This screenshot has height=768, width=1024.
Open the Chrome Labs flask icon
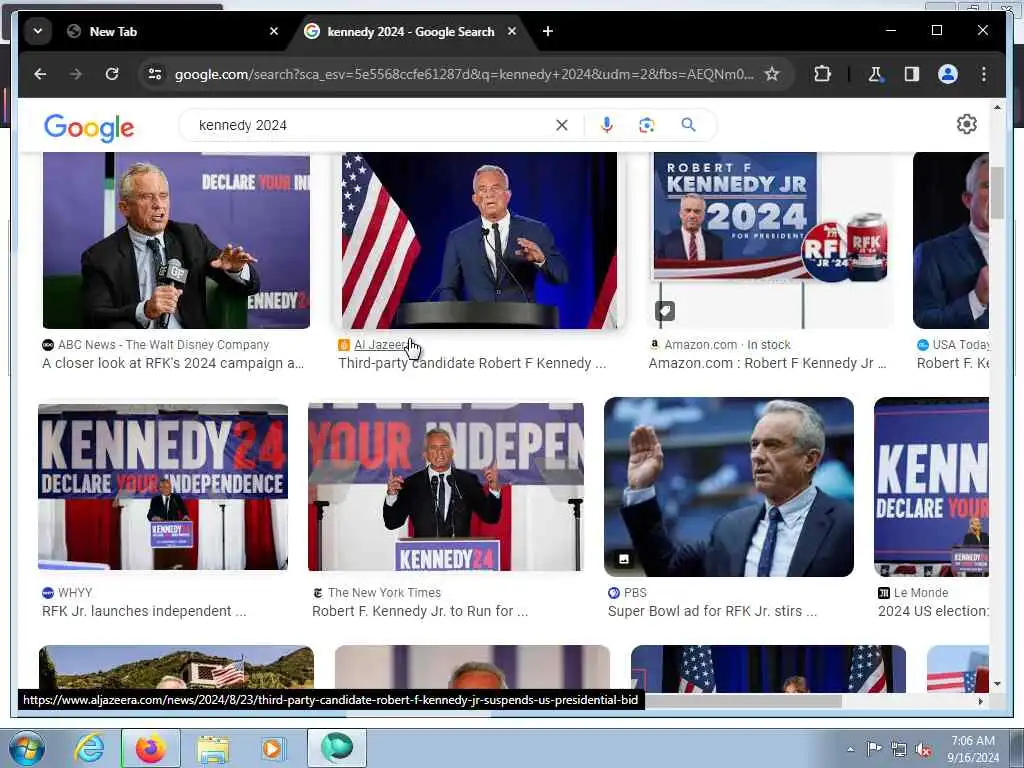point(875,74)
